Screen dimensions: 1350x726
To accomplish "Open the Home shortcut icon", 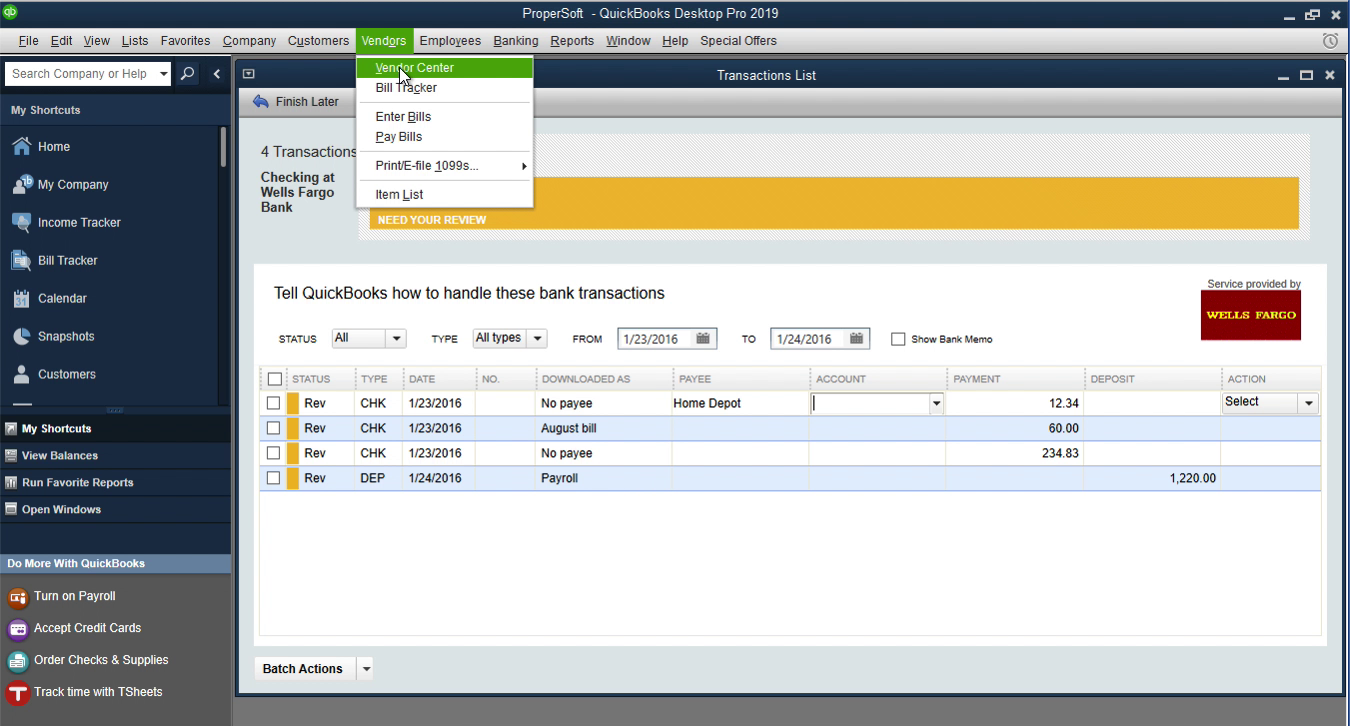I will click(21, 146).
